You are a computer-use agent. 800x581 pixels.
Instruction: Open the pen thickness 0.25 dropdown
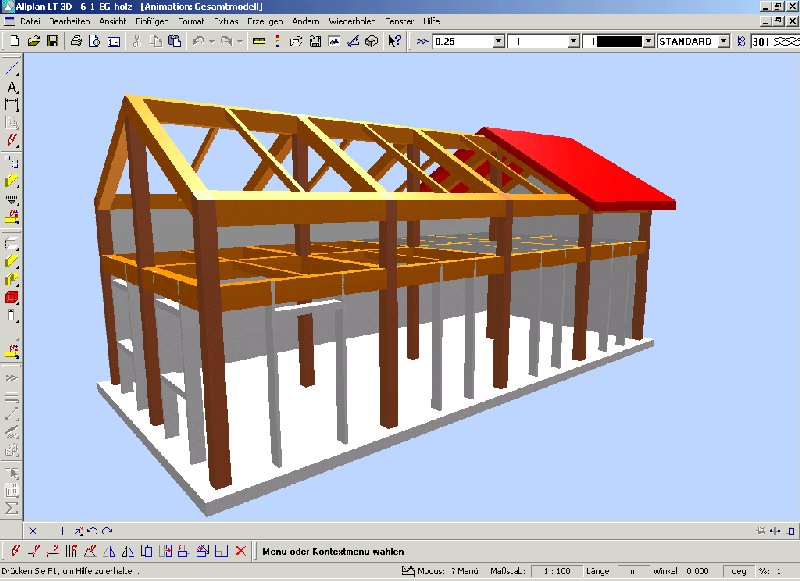click(498, 42)
